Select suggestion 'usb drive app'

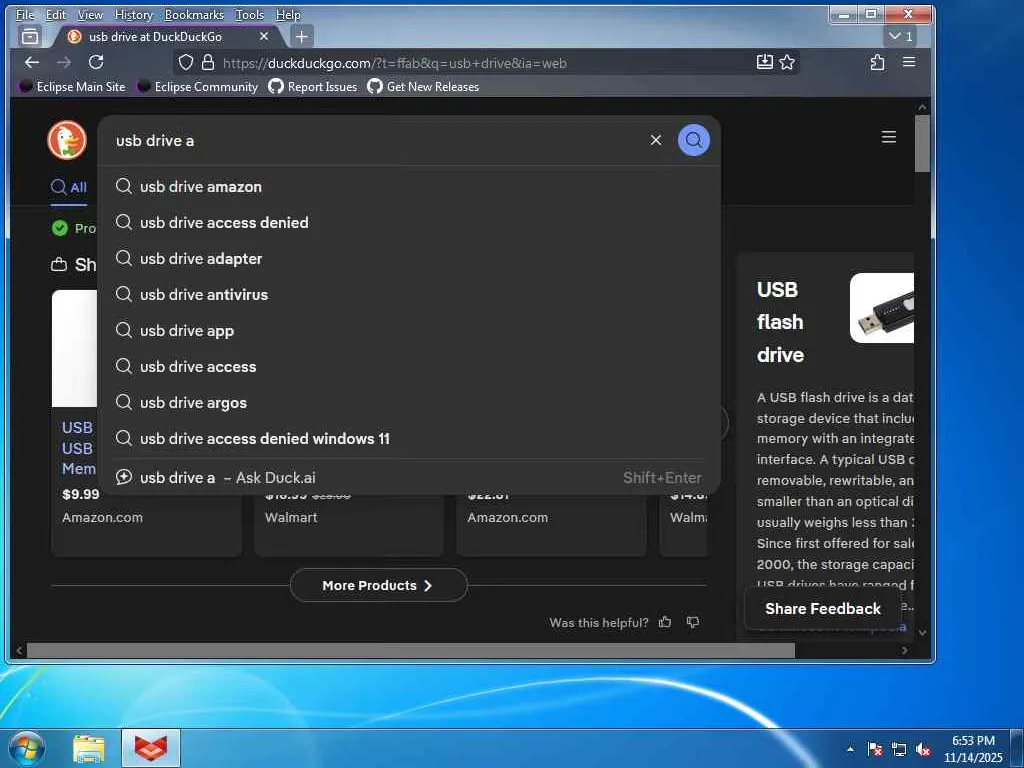[410, 330]
